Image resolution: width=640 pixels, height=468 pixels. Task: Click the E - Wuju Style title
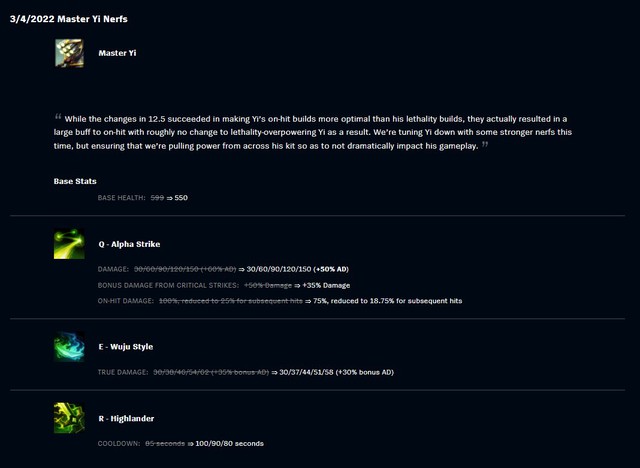(125, 347)
